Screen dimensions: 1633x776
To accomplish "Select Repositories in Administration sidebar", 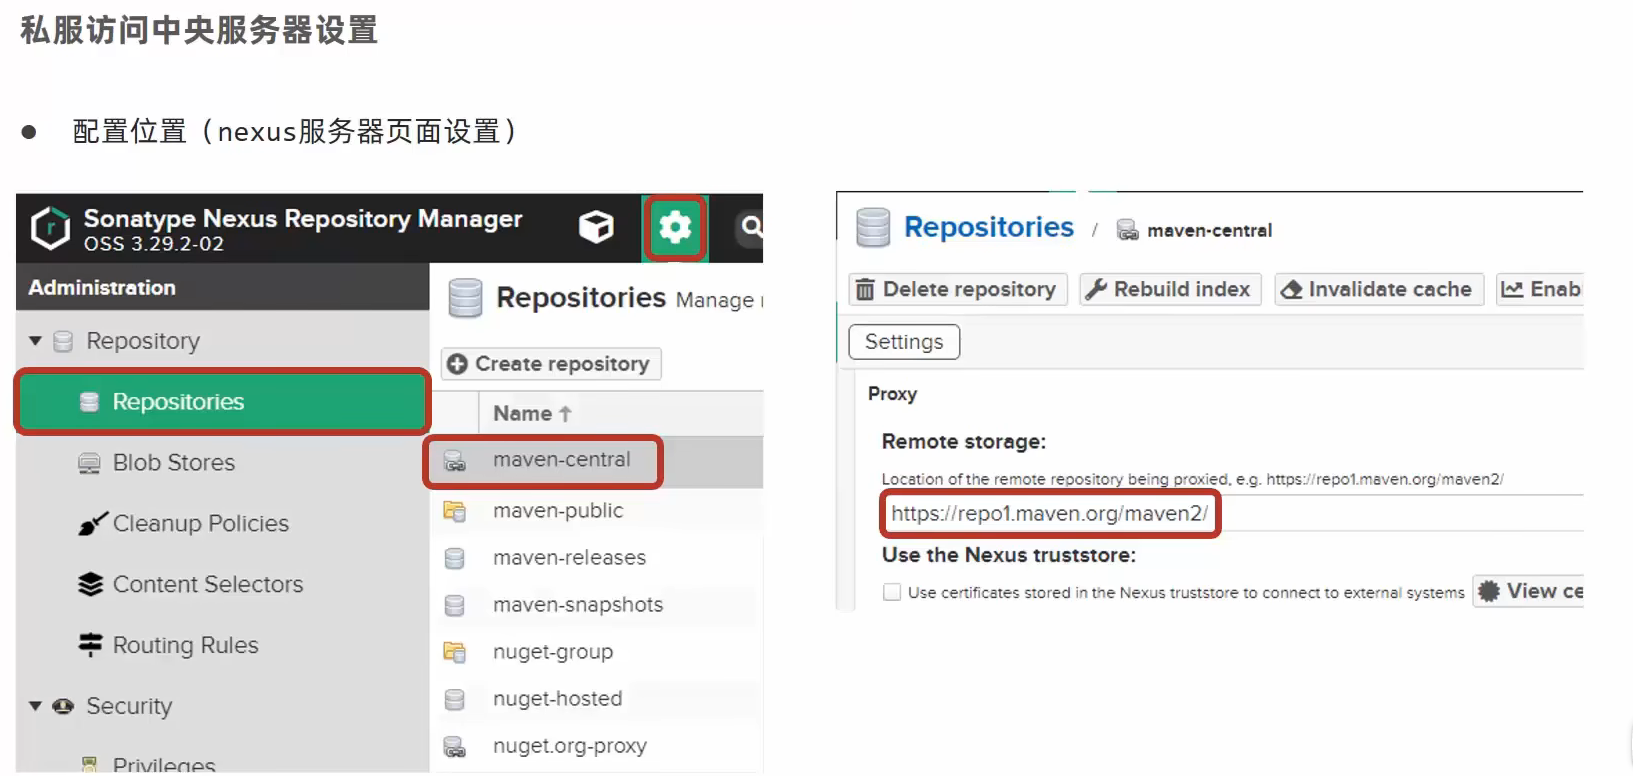I will click(222, 402).
